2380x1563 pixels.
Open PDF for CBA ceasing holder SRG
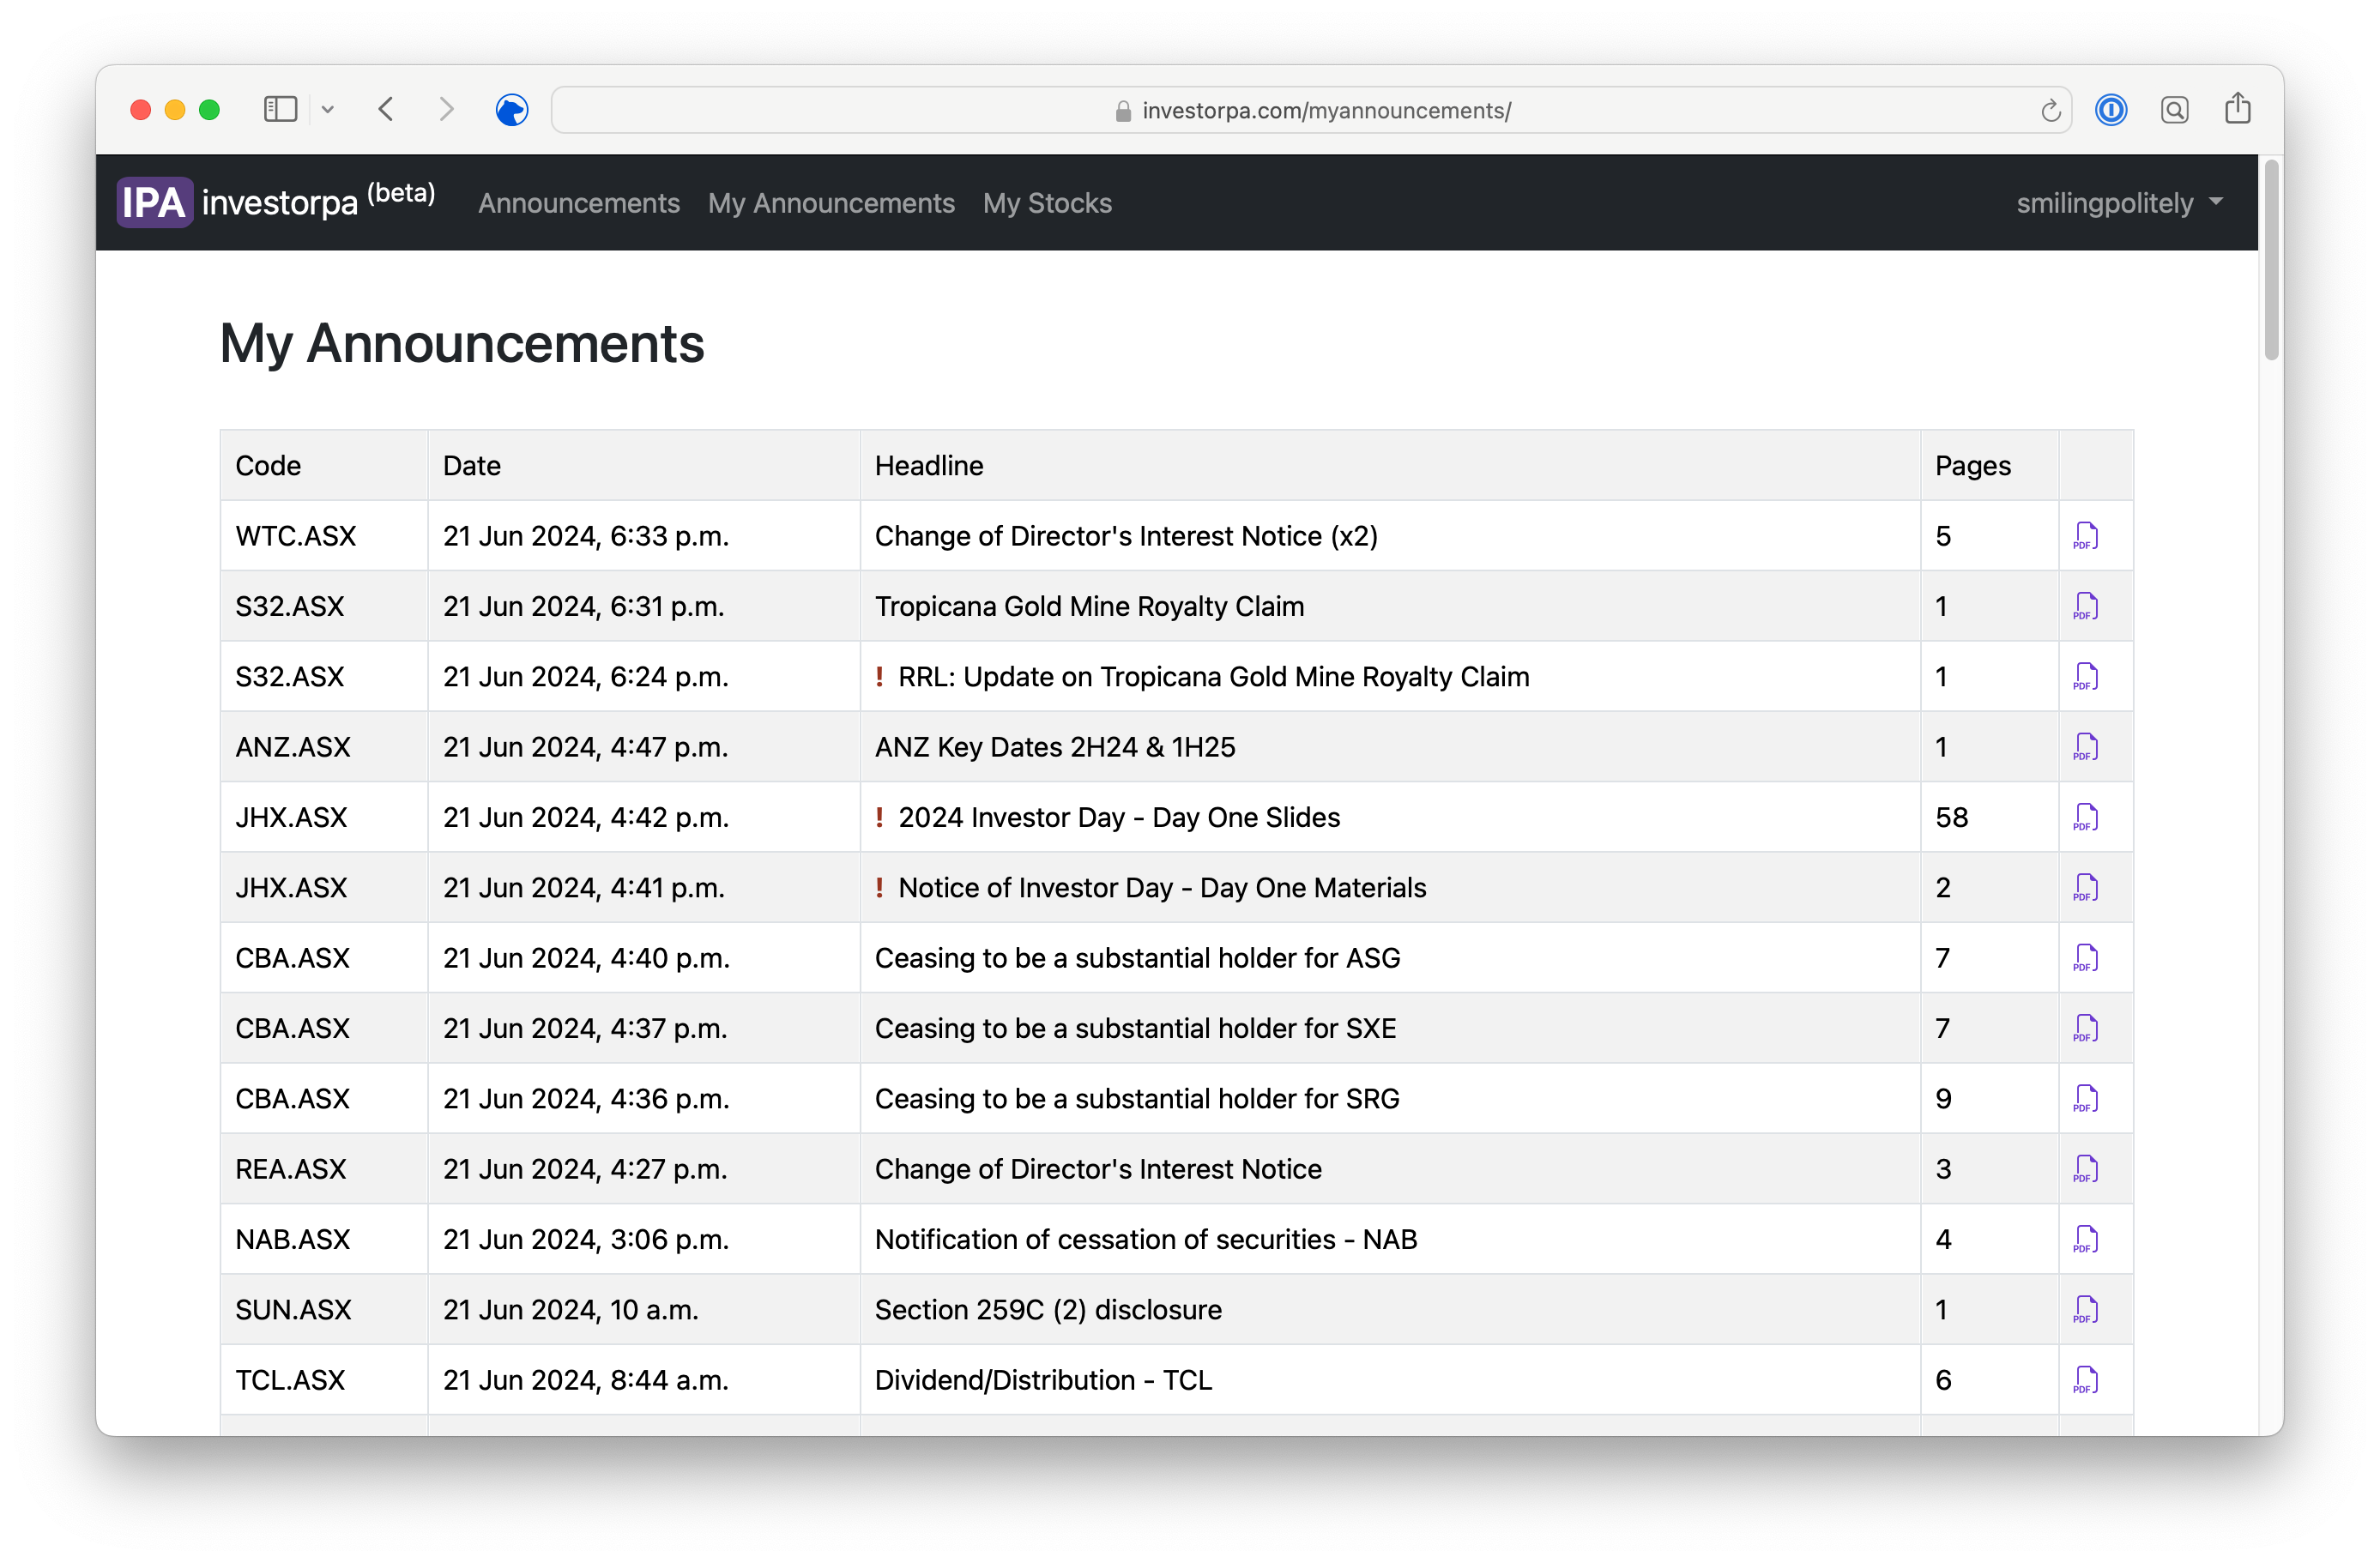(x=2085, y=1098)
